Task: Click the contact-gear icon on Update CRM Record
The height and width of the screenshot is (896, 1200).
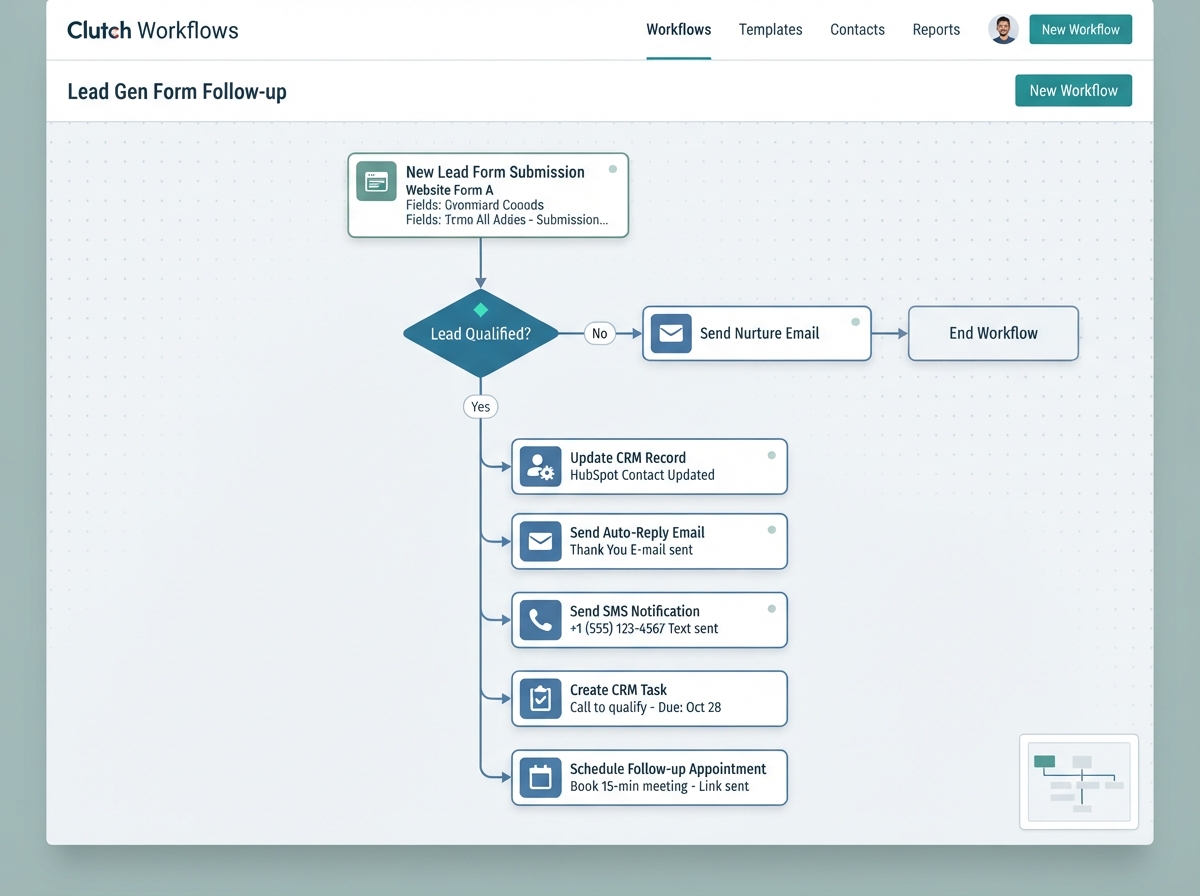Action: [x=541, y=466]
